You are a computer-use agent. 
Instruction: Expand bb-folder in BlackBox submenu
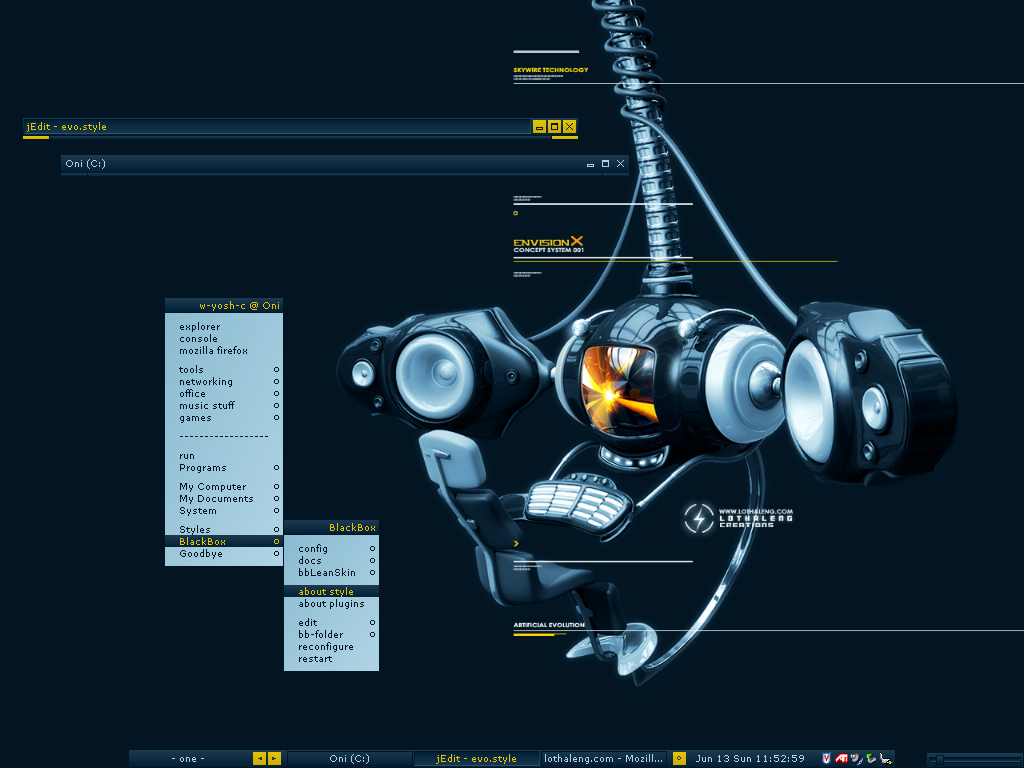tap(331, 634)
